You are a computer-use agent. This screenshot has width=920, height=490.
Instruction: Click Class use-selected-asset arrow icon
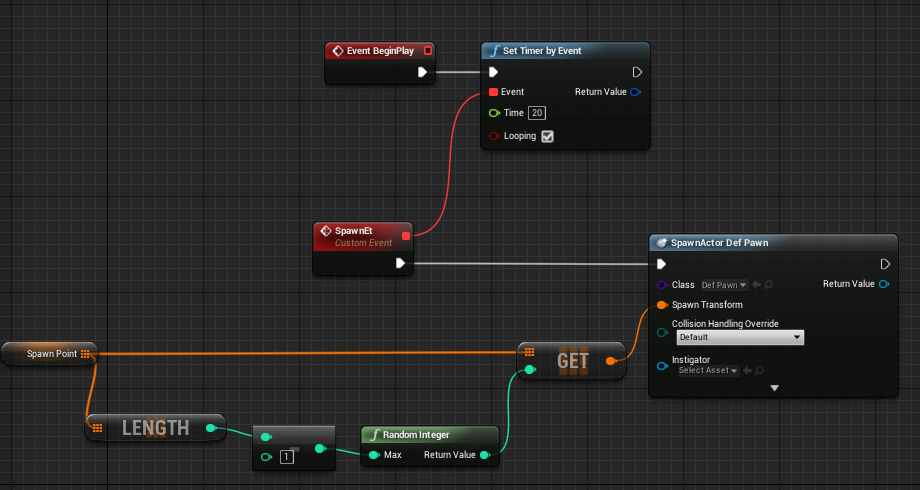pyautogui.click(x=756, y=285)
